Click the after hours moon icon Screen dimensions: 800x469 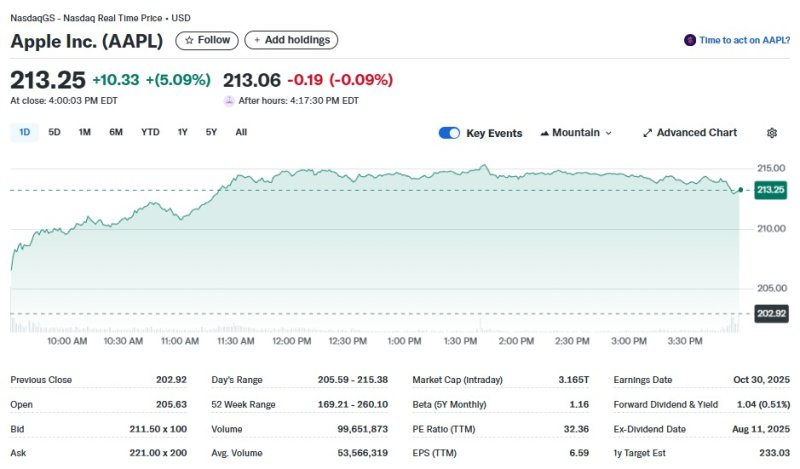229,101
